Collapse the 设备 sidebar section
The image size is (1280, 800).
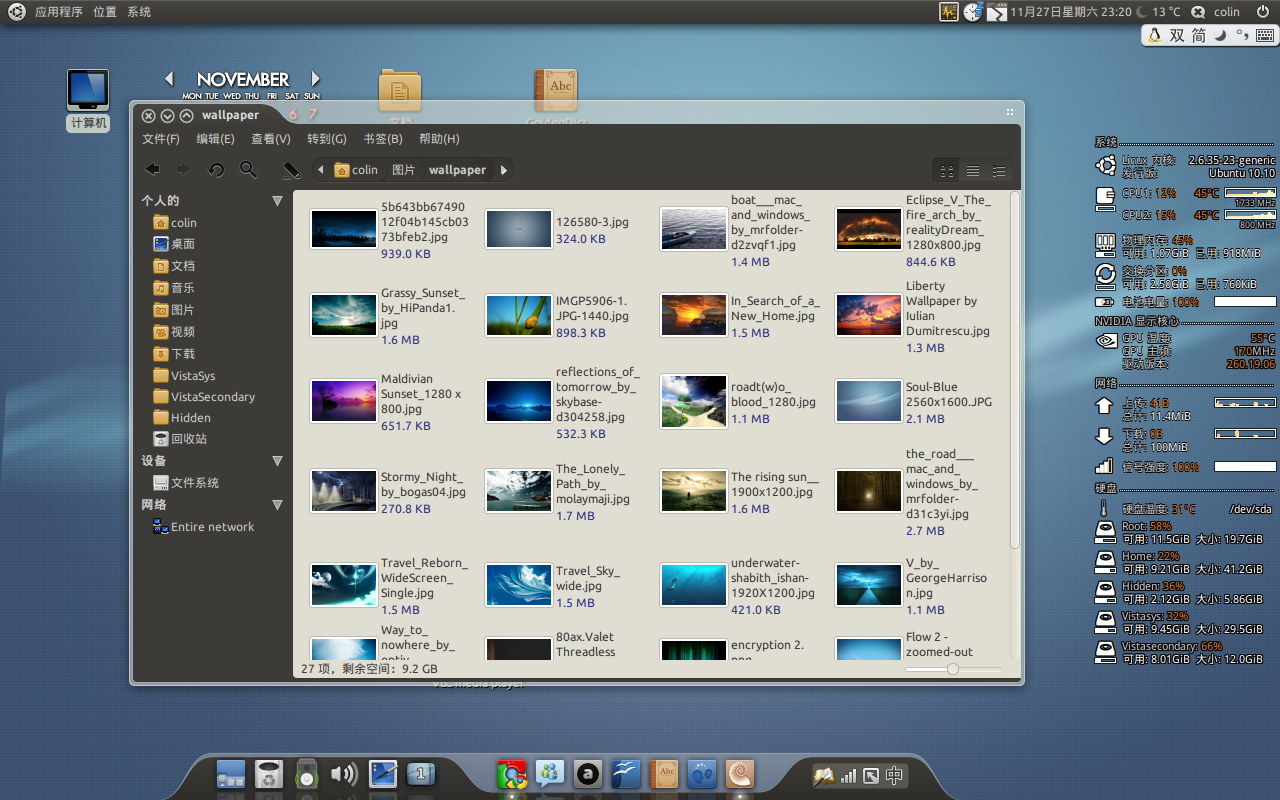(x=277, y=461)
